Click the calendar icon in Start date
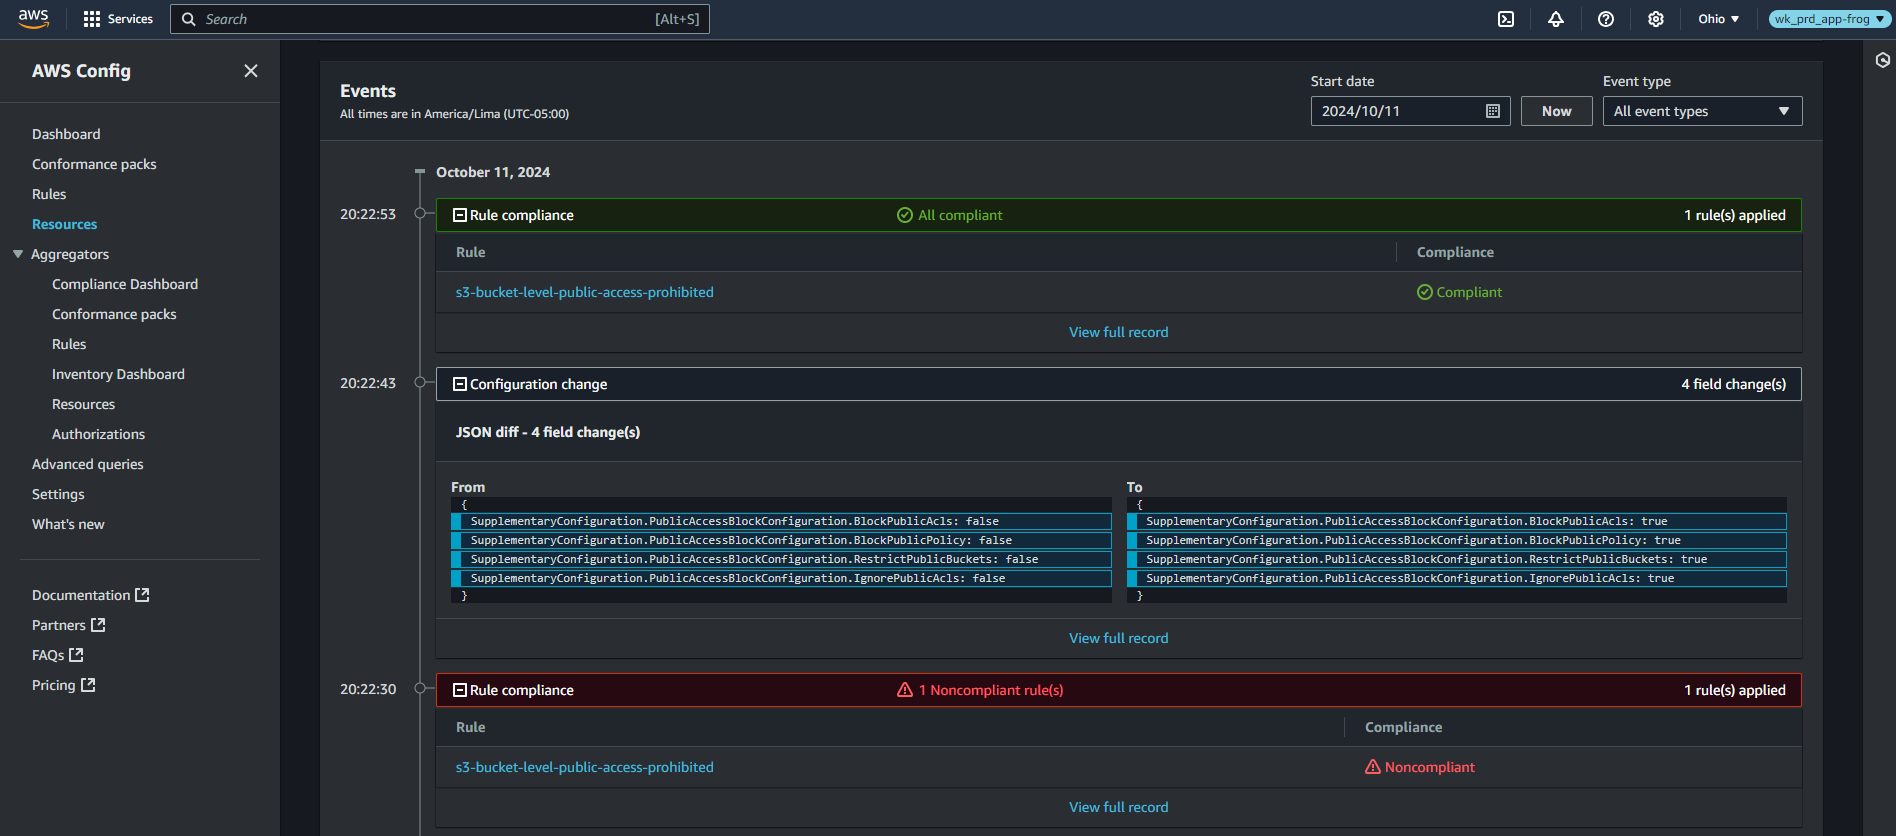 point(1493,111)
